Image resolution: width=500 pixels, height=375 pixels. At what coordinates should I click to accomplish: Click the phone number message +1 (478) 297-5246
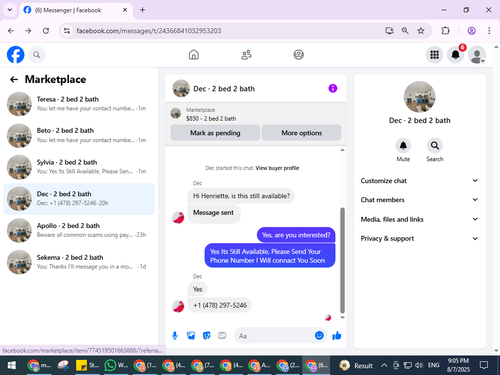tap(220, 305)
